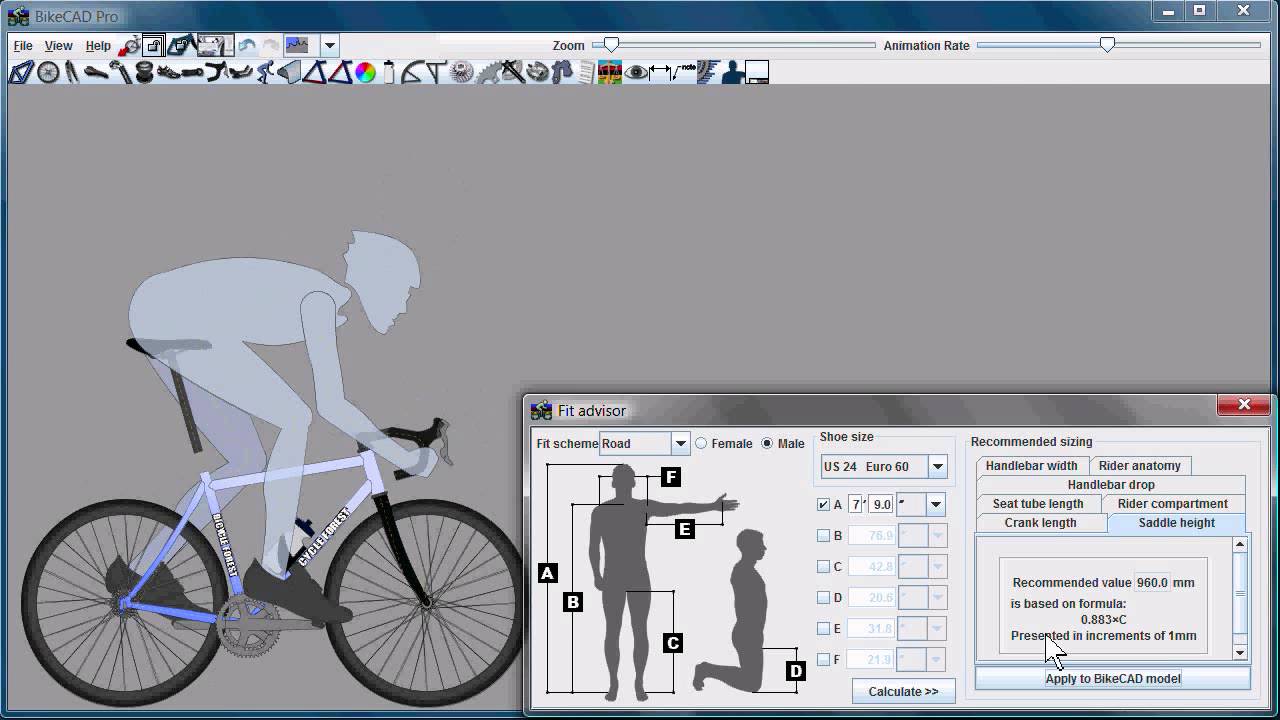Open the stem settings icon
1280x720 pixels.
192,72
